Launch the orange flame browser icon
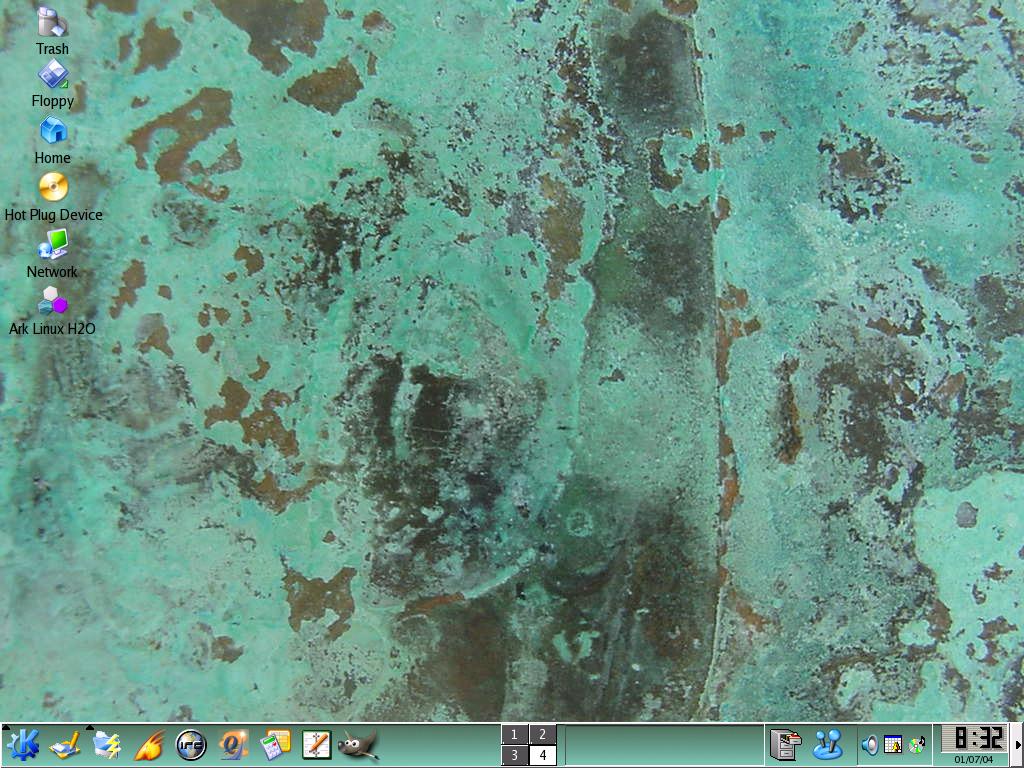This screenshot has height=768, width=1024. click(149, 745)
